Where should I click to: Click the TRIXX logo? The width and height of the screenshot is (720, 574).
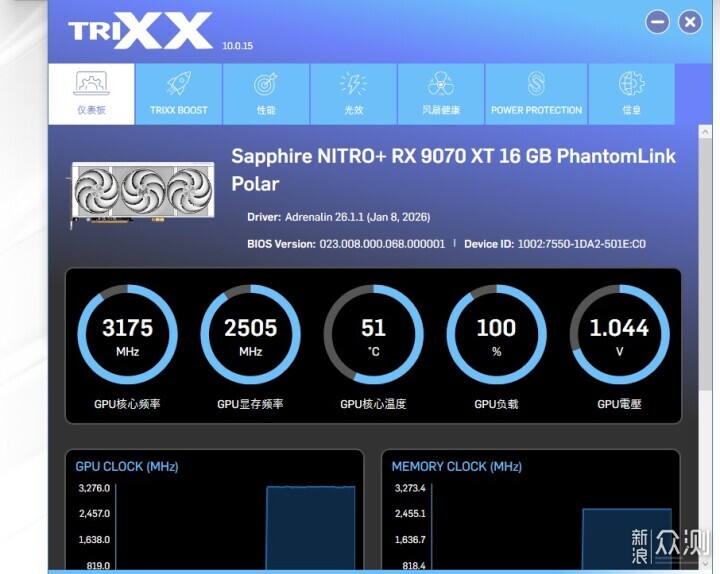[141, 30]
